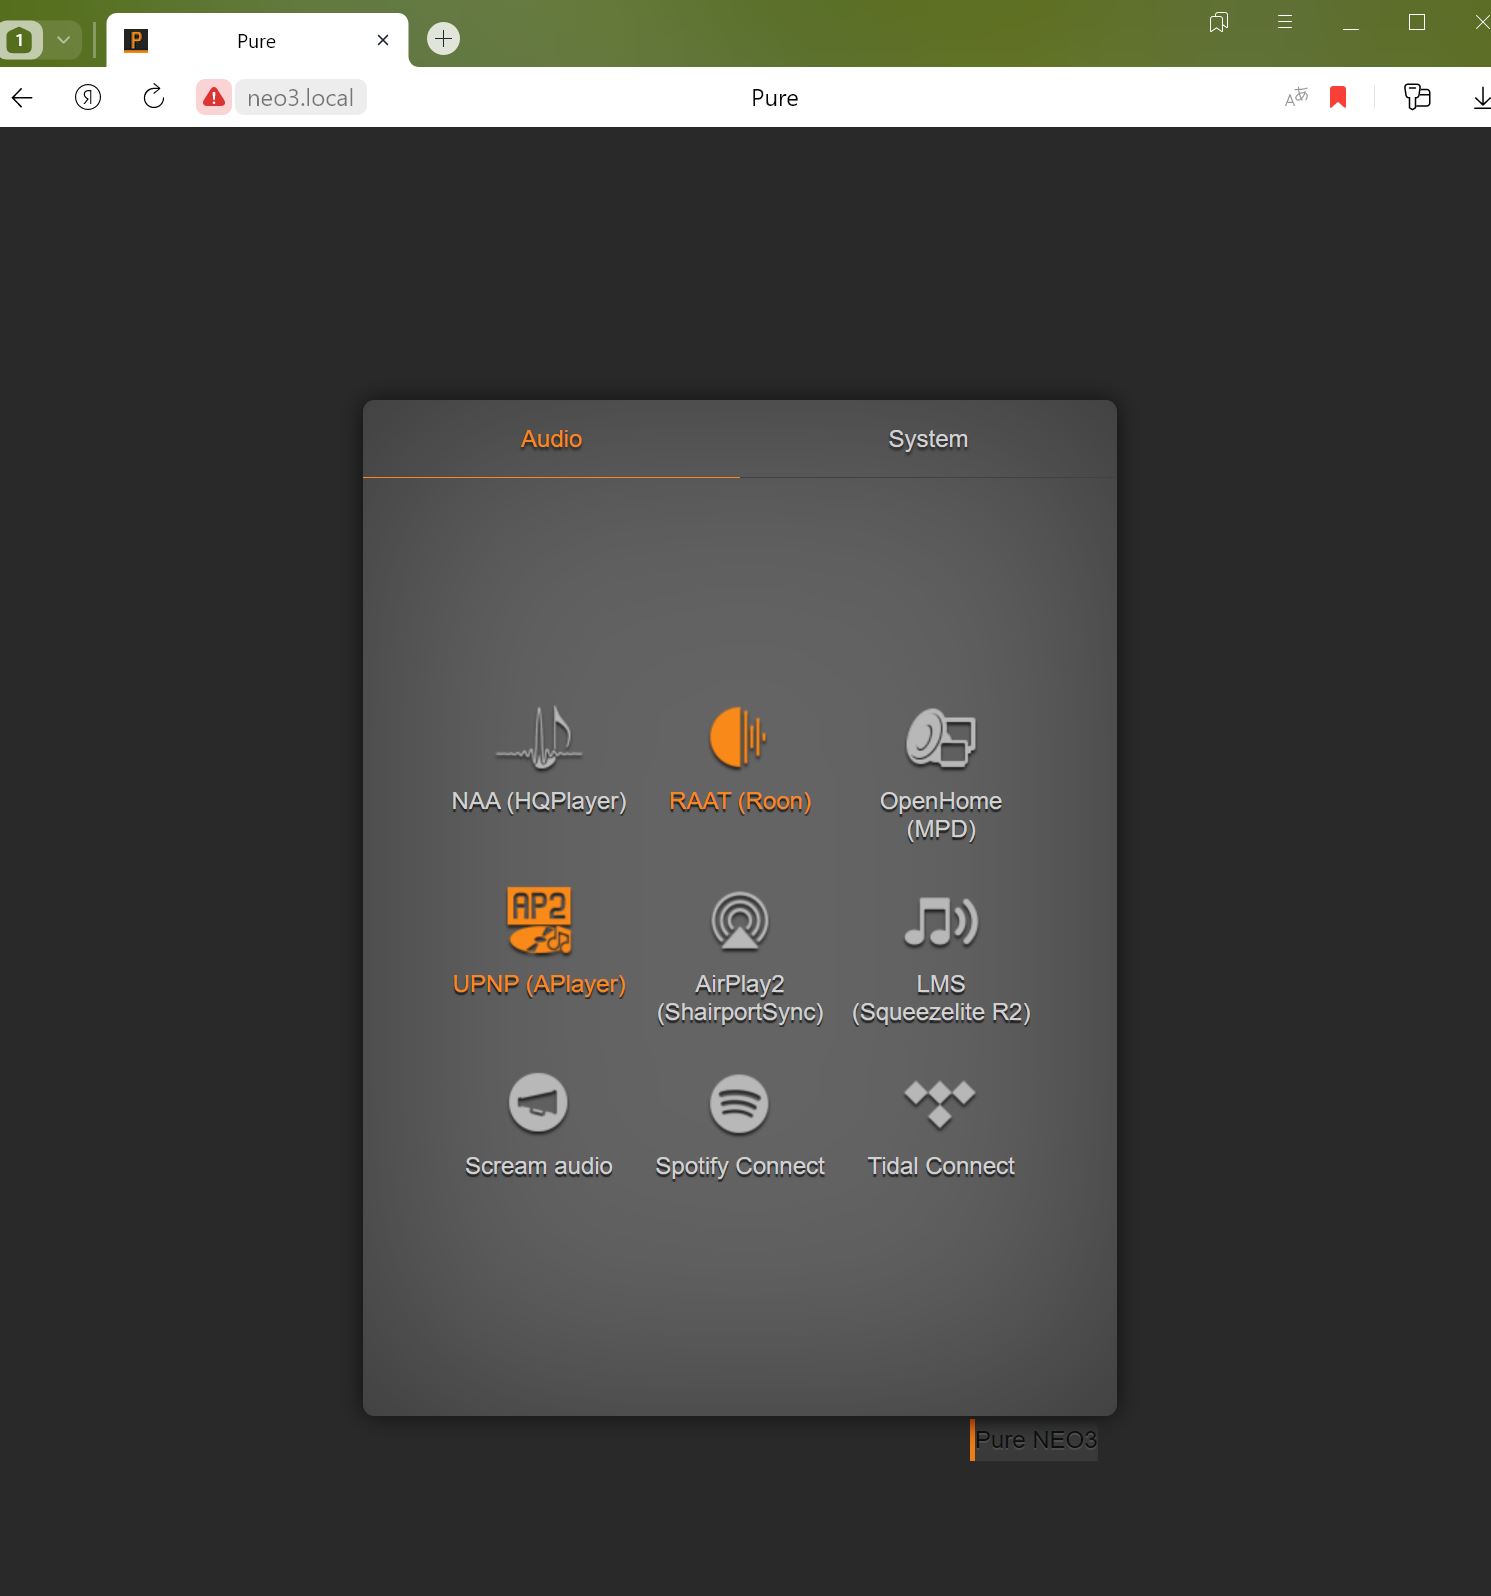Select the Pure browser tab

(257, 41)
